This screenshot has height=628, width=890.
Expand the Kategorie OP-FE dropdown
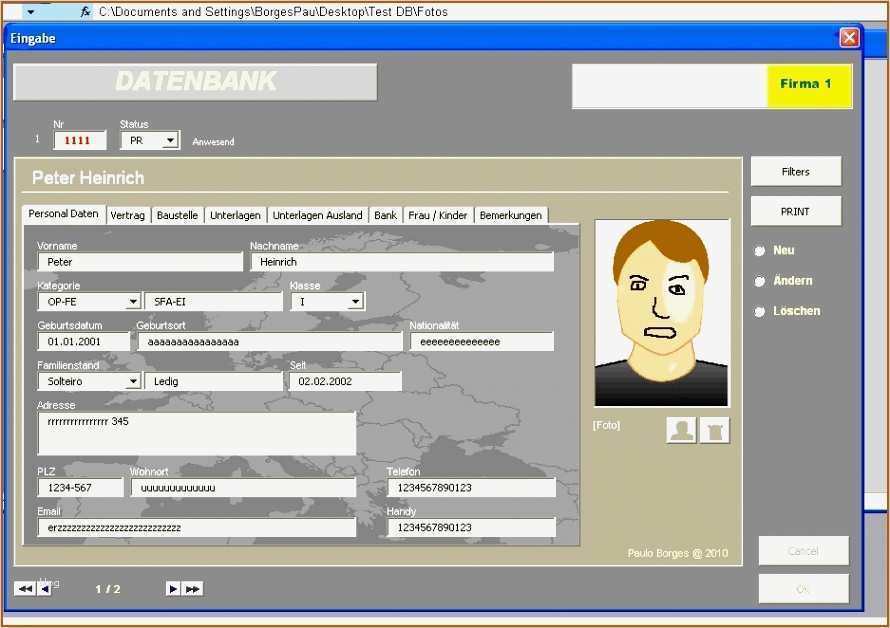[x=133, y=302]
